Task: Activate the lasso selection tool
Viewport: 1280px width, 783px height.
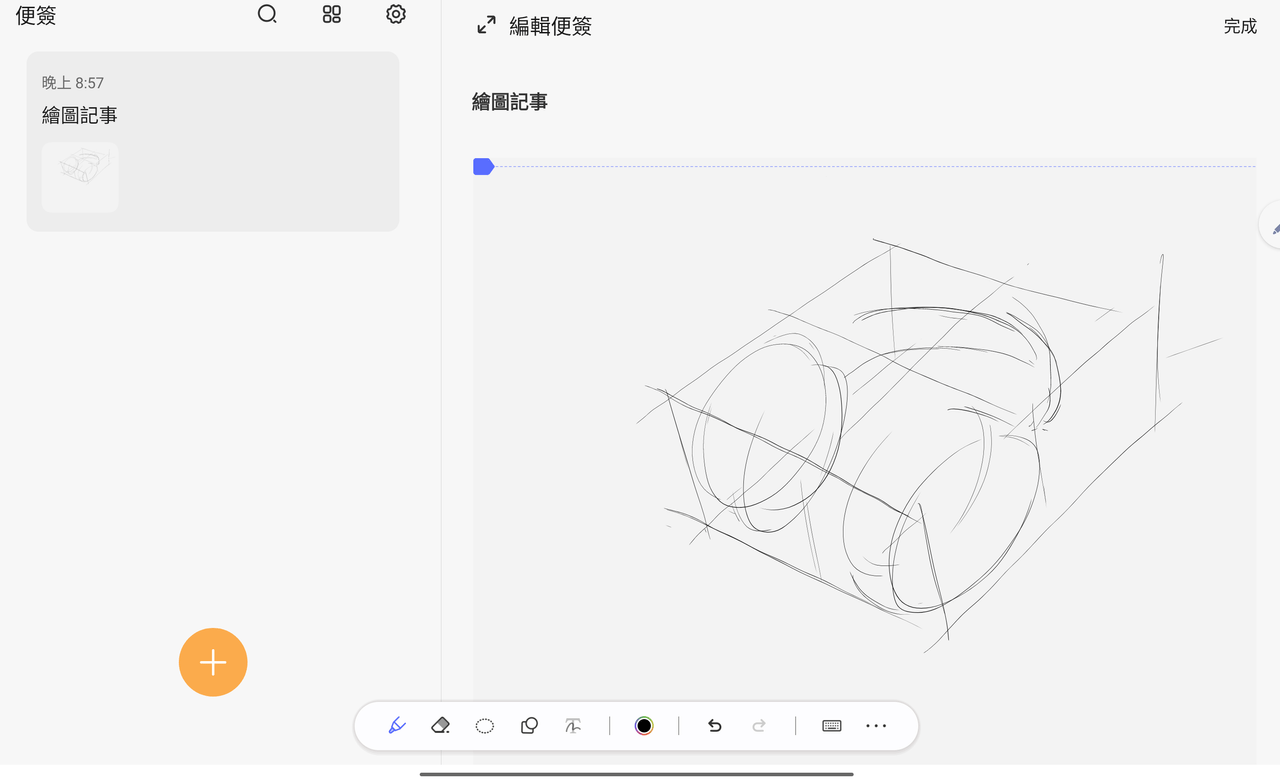Action: (485, 726)
